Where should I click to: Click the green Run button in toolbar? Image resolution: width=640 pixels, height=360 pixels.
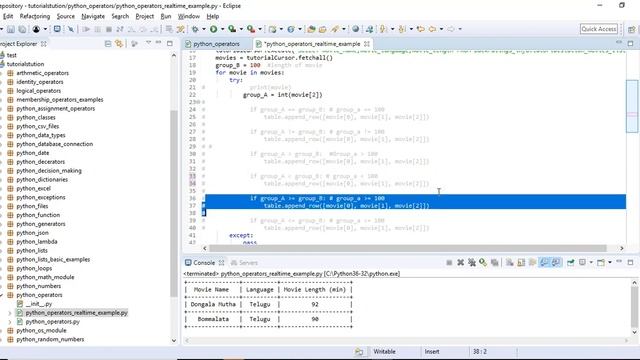[x=213, y=29]
